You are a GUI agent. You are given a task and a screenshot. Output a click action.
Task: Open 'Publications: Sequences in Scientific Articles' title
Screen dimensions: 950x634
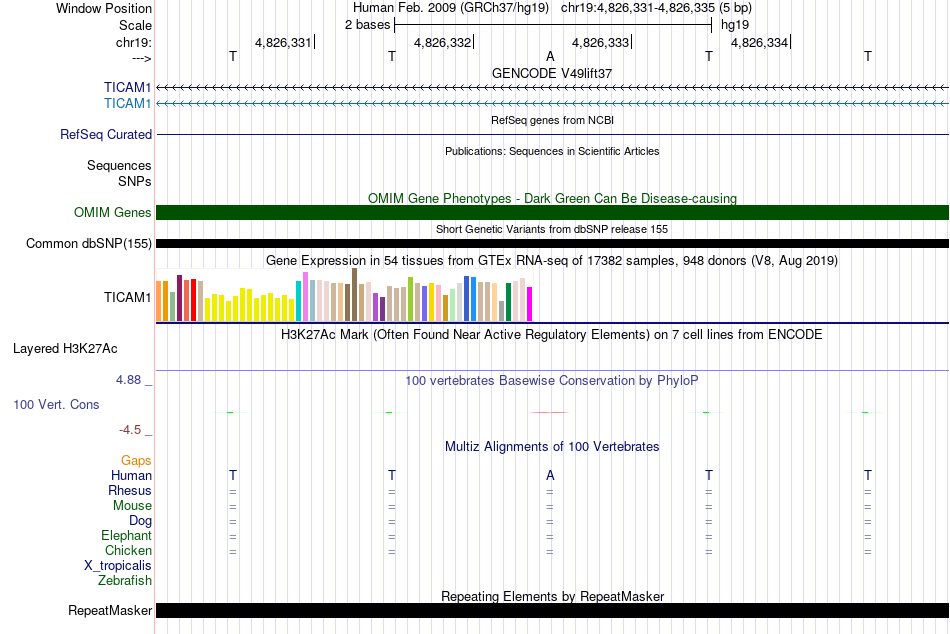pos(552,151)
